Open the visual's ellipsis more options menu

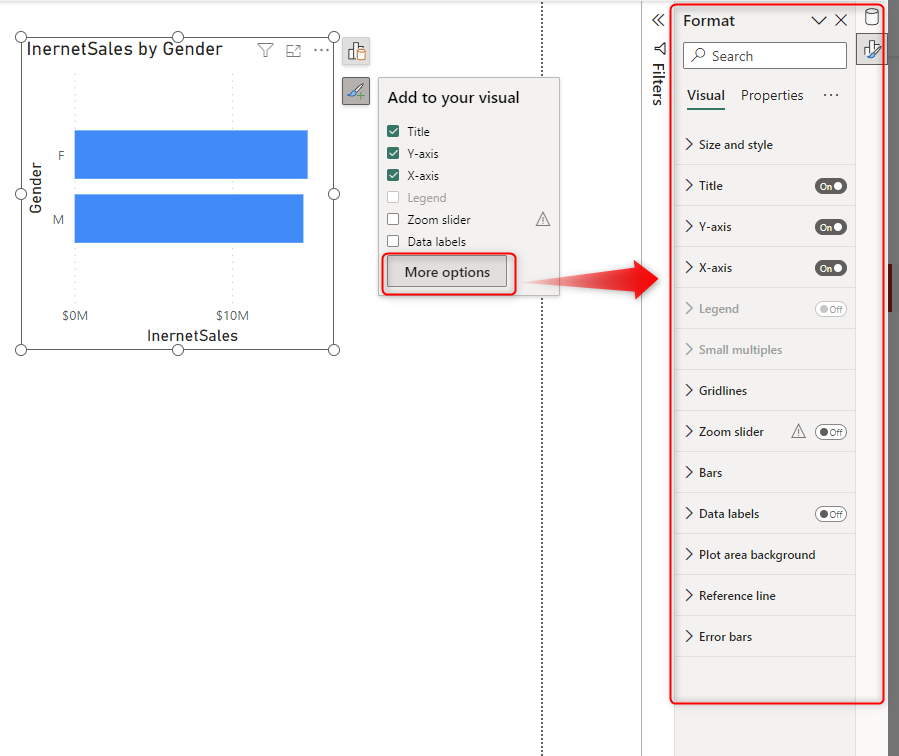pyautogui.click(x=321, y=50)
